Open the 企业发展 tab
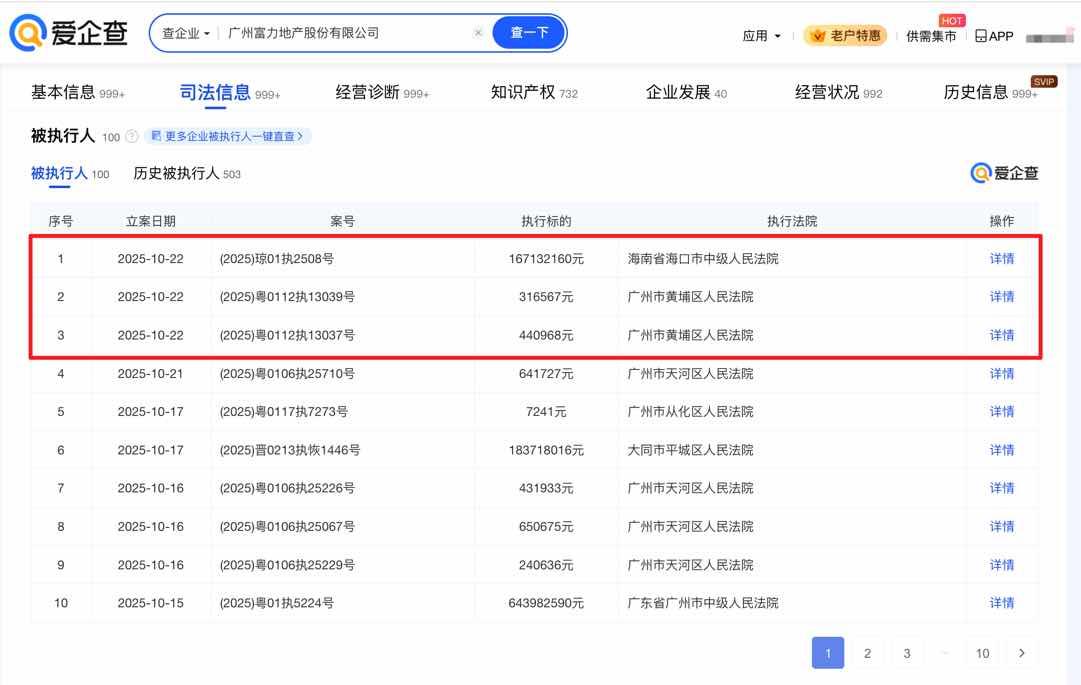Screen dimensions: 1081x685 click(686, 92)
